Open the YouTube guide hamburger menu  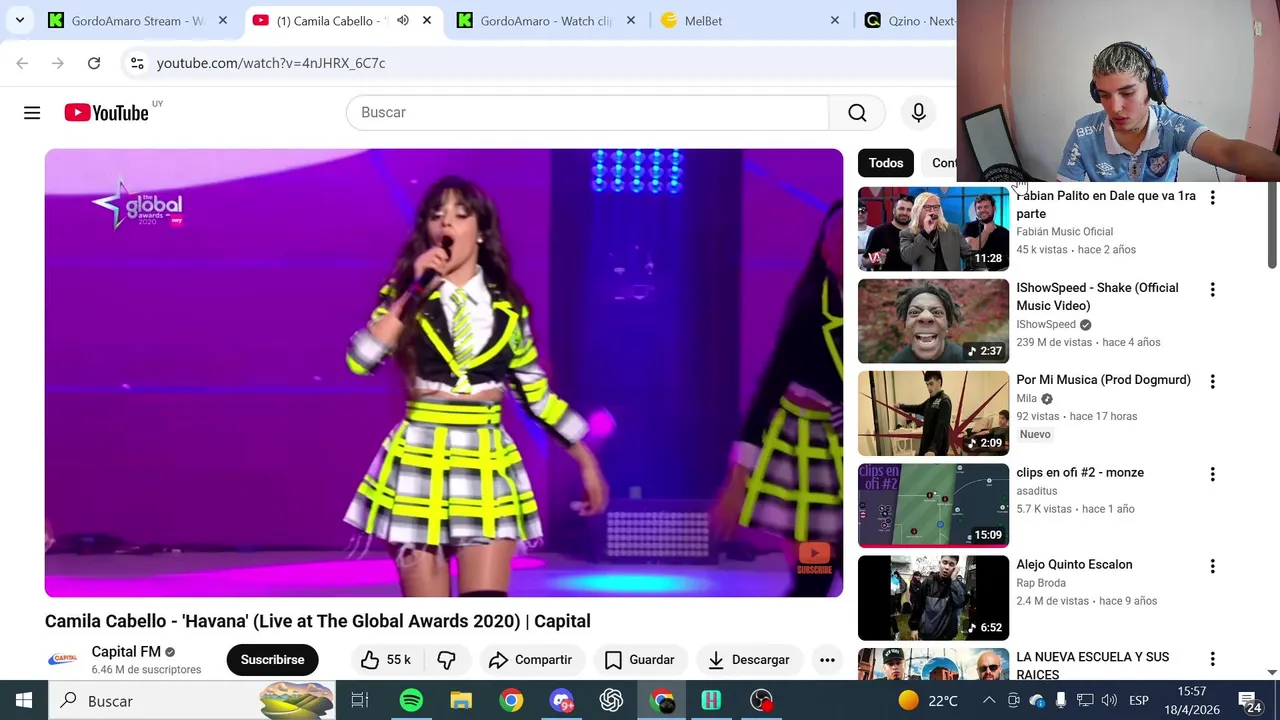(x=32, y=113)
